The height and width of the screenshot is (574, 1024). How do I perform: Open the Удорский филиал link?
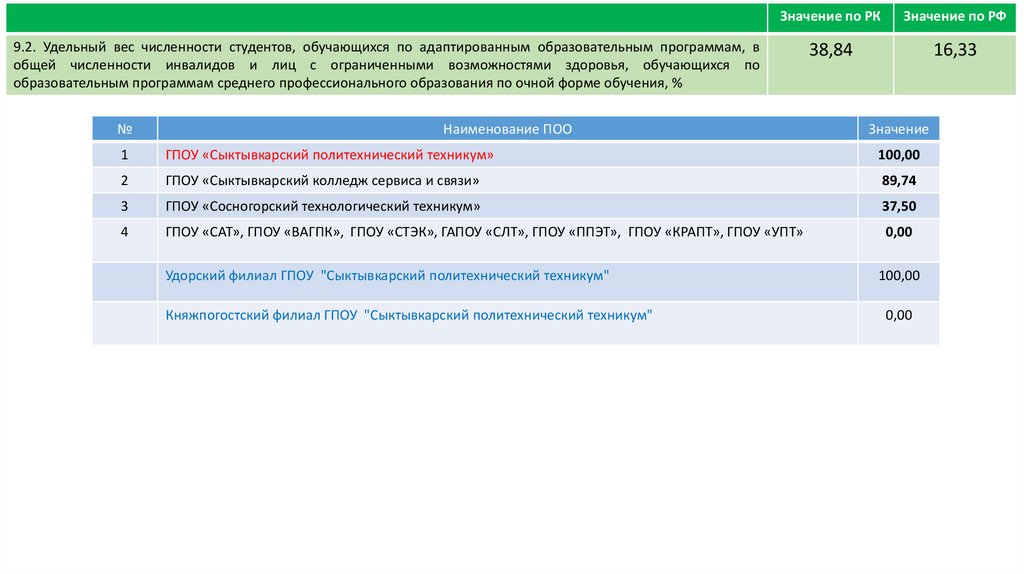[x=387, y=275]
